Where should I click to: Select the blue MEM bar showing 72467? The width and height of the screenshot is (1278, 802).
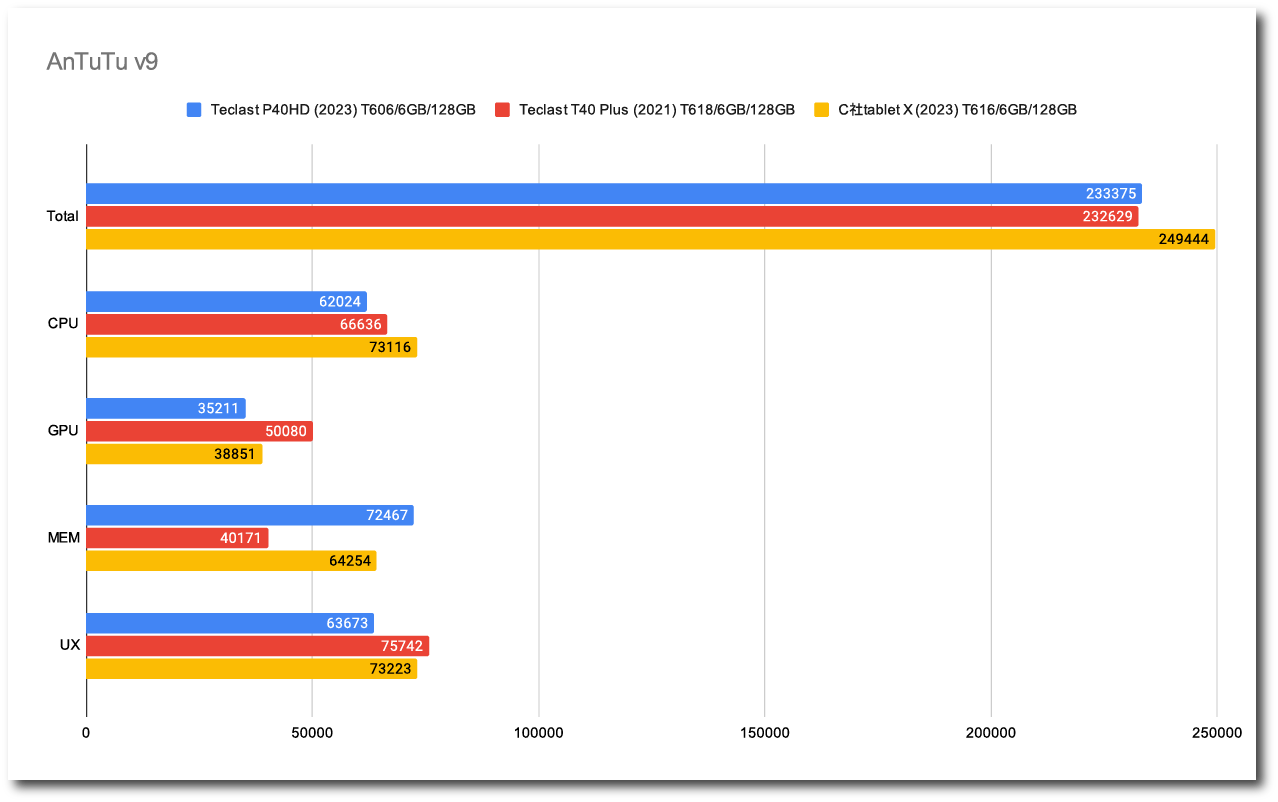click(x=249, y=516)
